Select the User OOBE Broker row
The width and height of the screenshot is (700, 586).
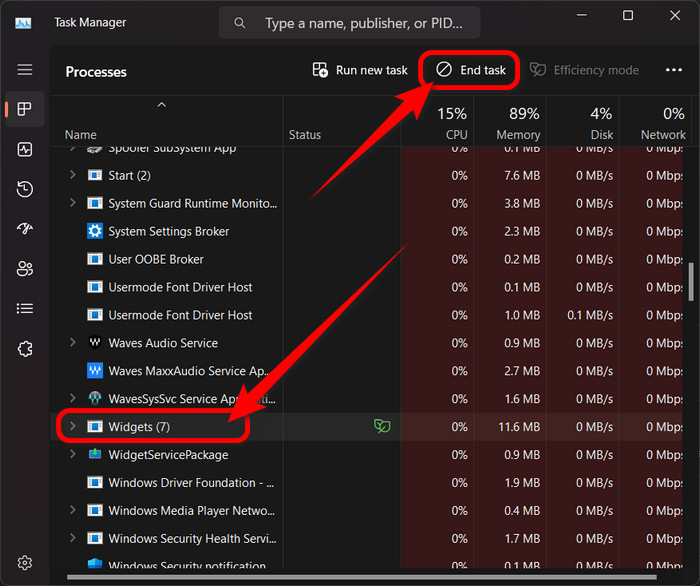point(366,259)
